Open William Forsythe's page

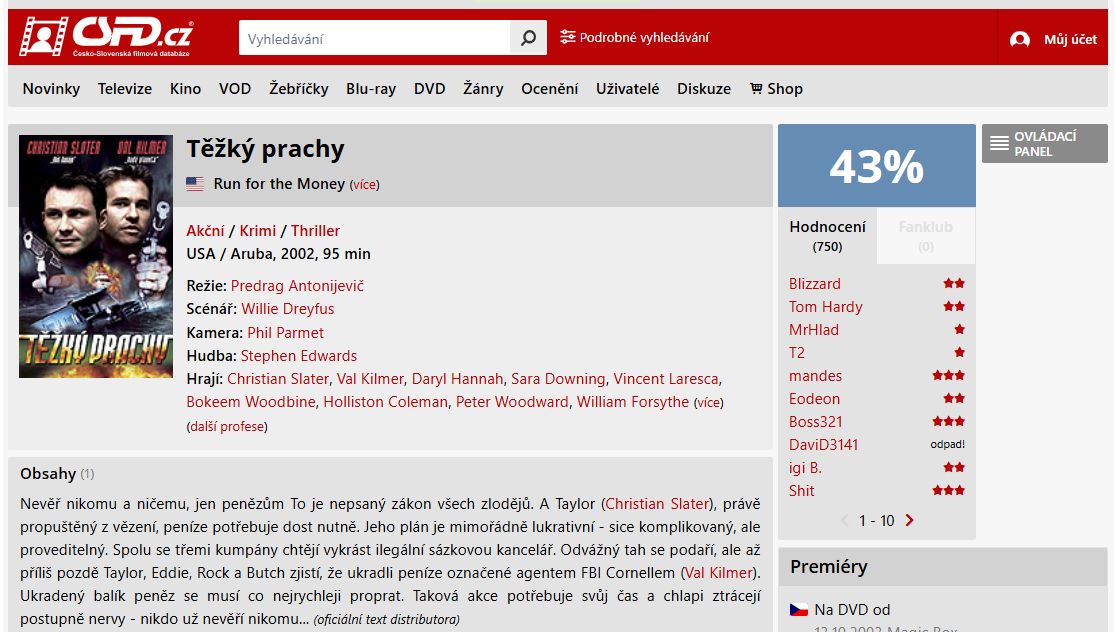[633, 401]
